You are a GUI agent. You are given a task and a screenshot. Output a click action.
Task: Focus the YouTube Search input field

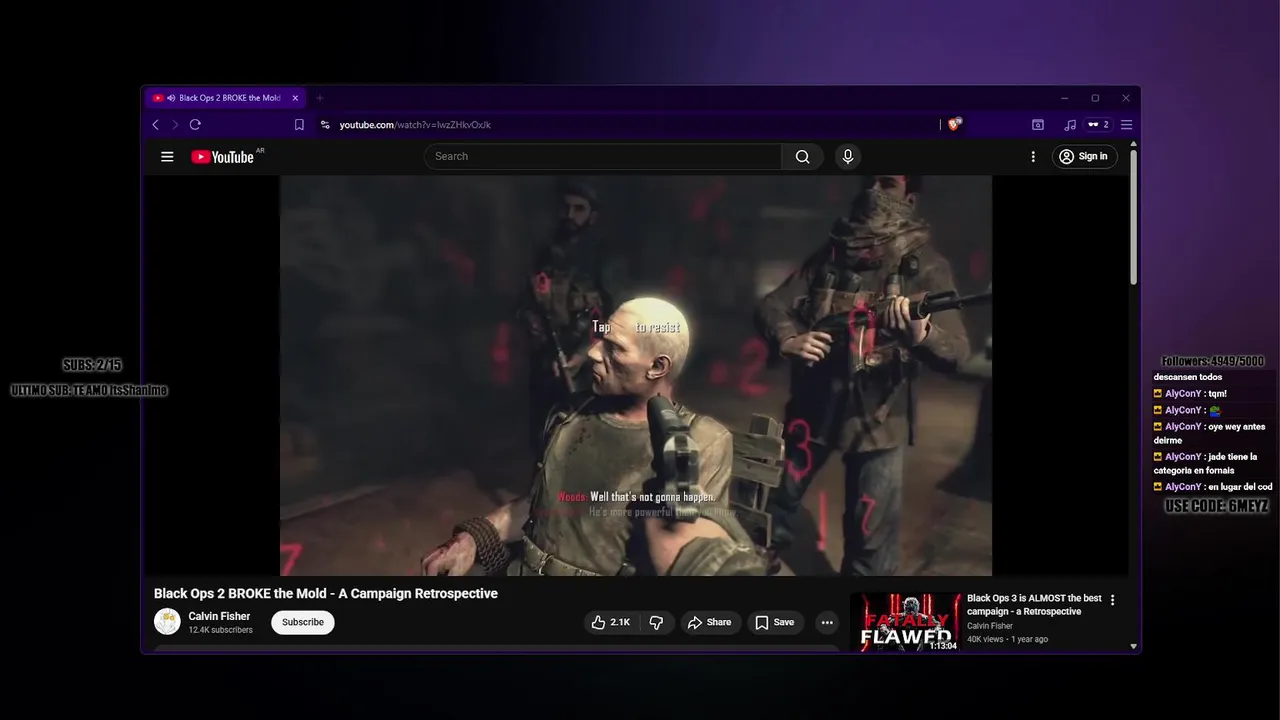click(604, 156)
